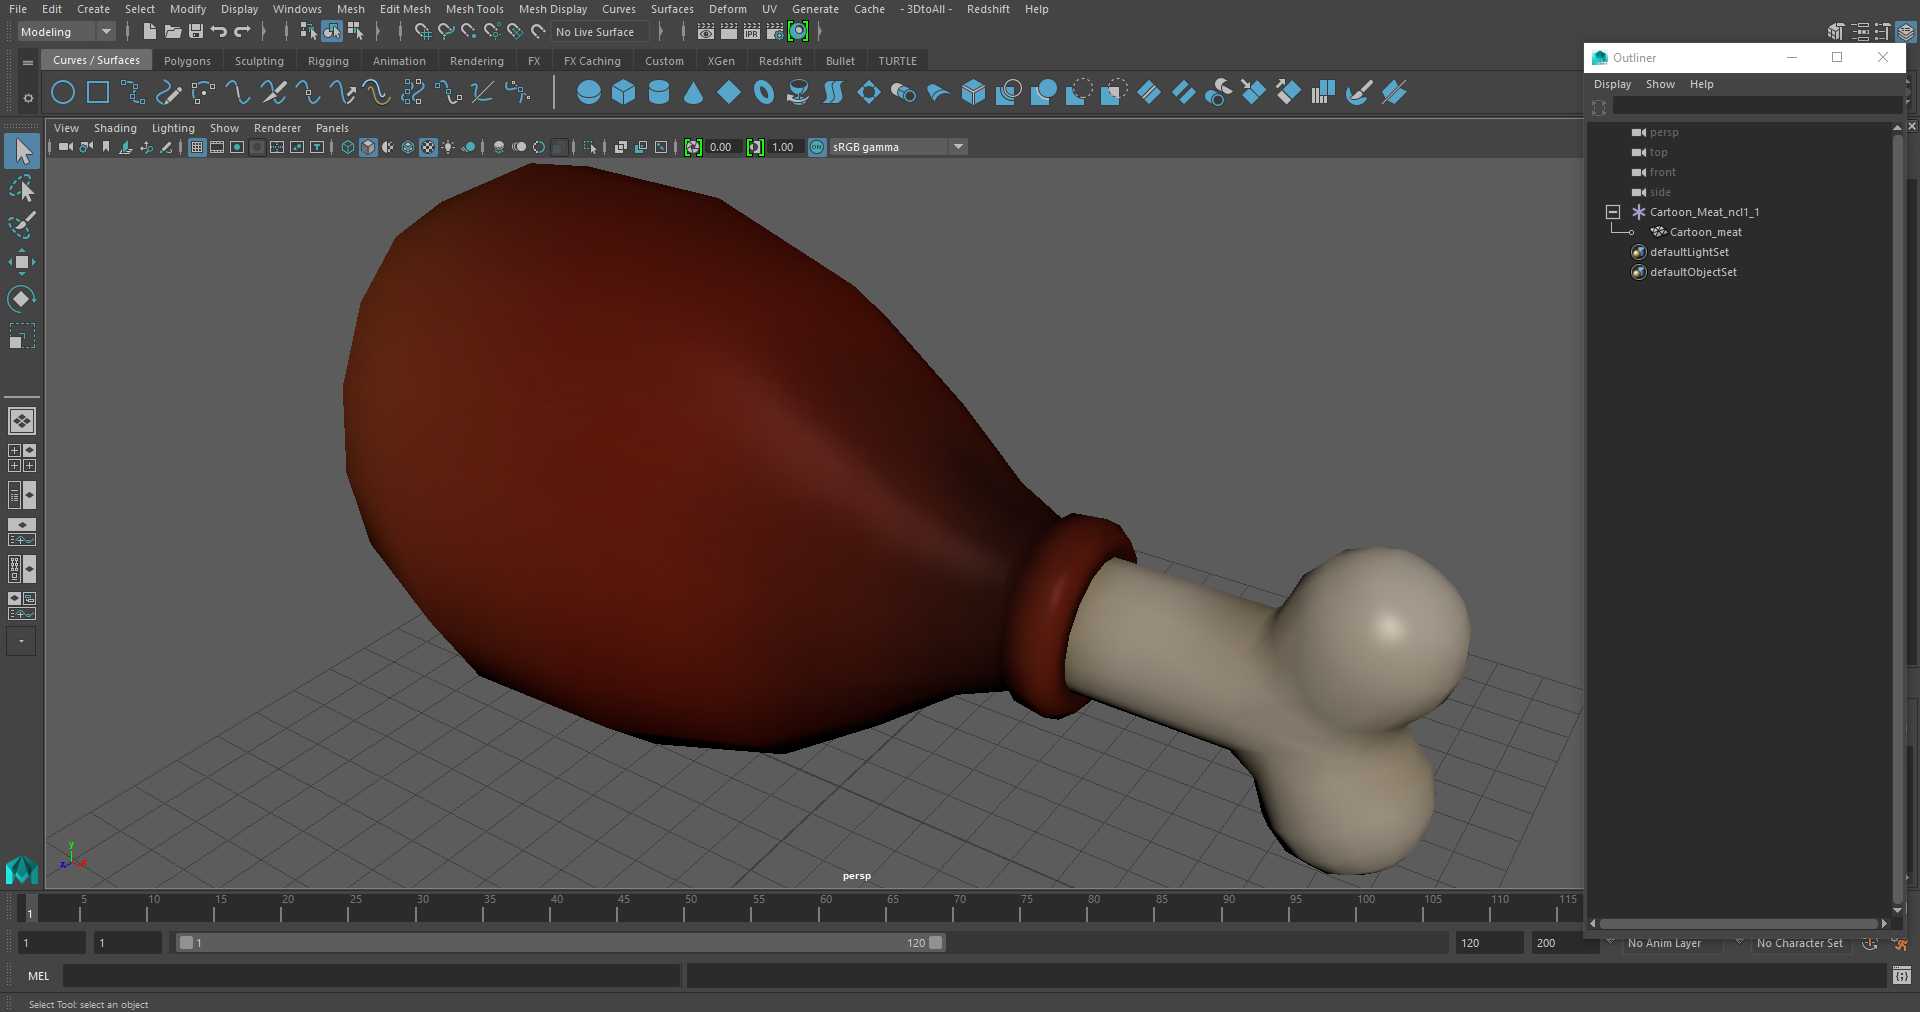The height and width of the screenshot is (1012, 1920).
Task: Toggle wireframe shading in viewport
Action: click(348, 147)
